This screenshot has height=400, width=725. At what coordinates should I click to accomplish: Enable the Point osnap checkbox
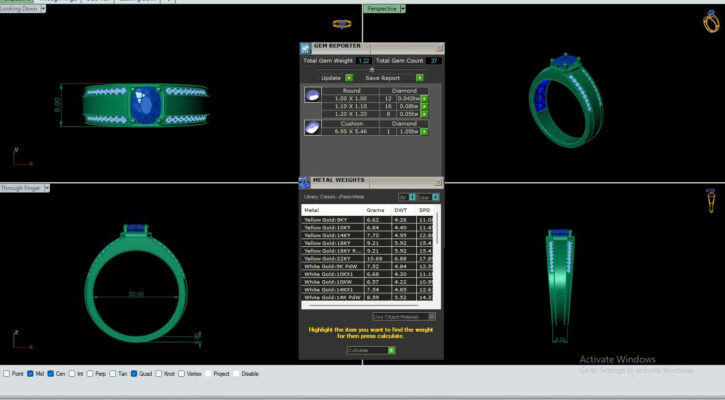(x=7, y=373)
